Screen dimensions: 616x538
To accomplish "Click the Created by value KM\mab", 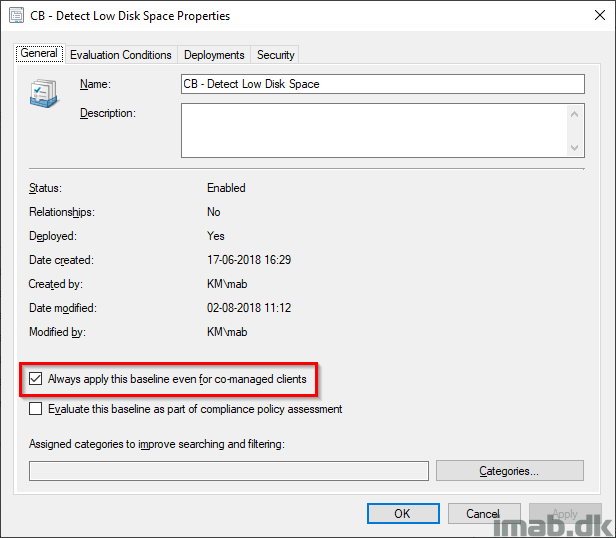I will pyautogui.click(x=227, y=284).
